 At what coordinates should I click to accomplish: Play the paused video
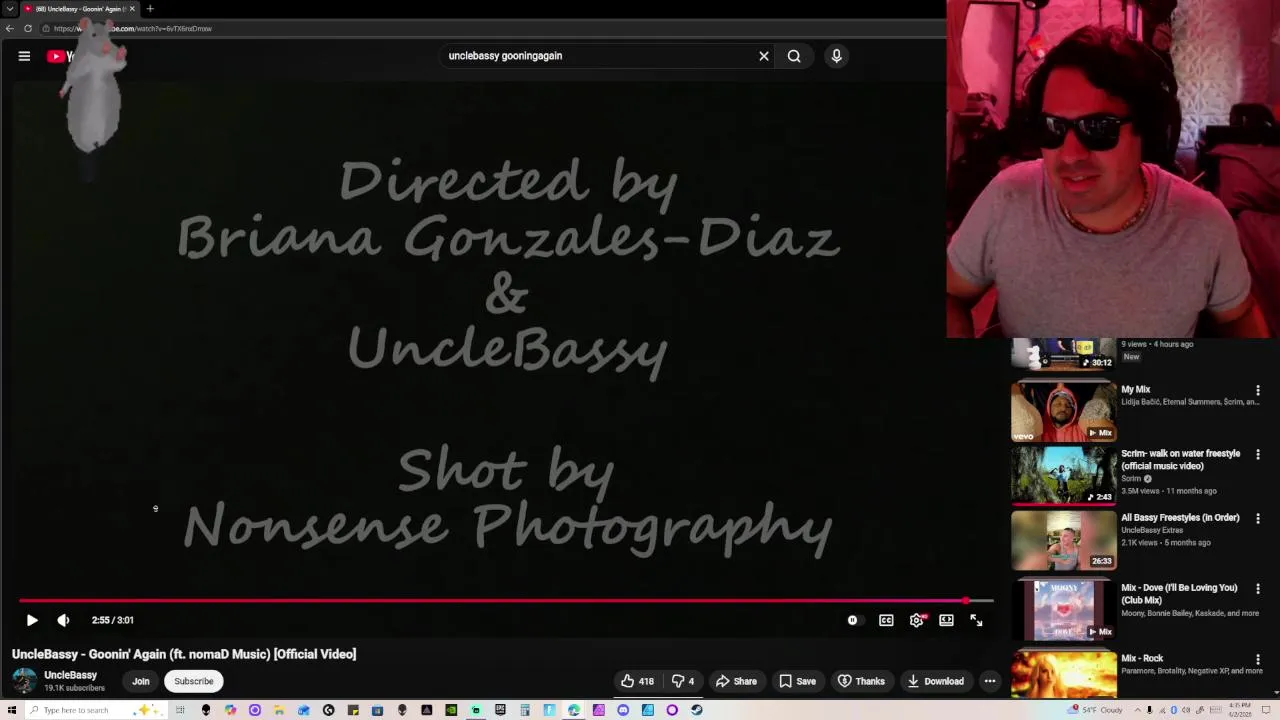pyautogui.click(x=32, y=620)
